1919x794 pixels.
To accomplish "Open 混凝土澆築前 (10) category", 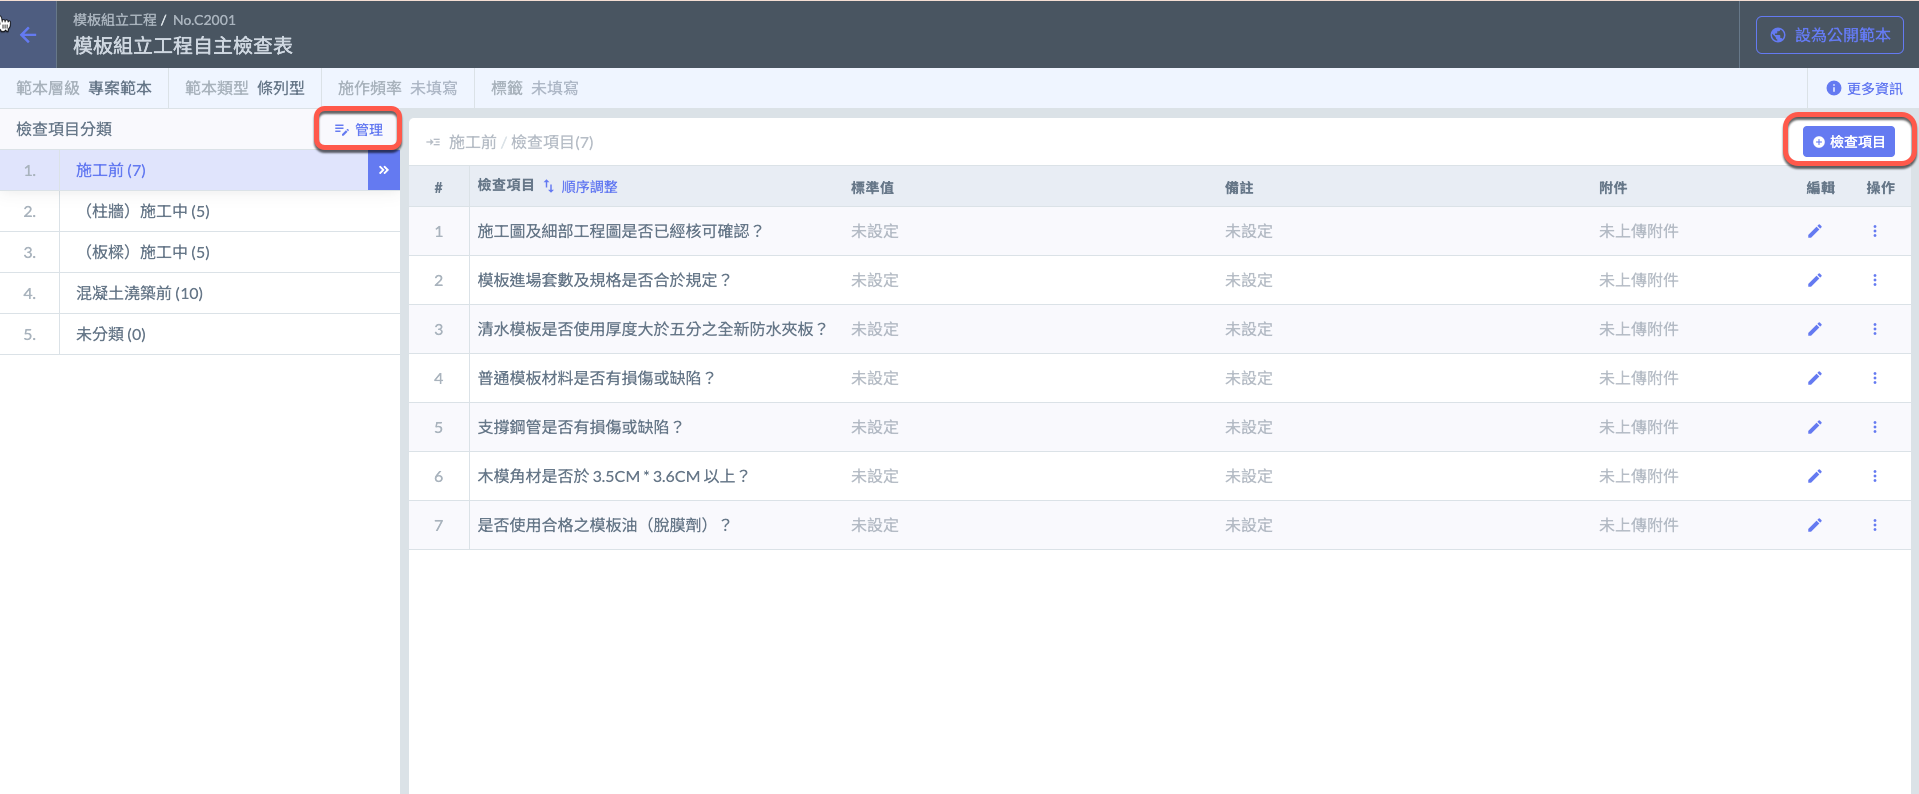I will (139, 293).
